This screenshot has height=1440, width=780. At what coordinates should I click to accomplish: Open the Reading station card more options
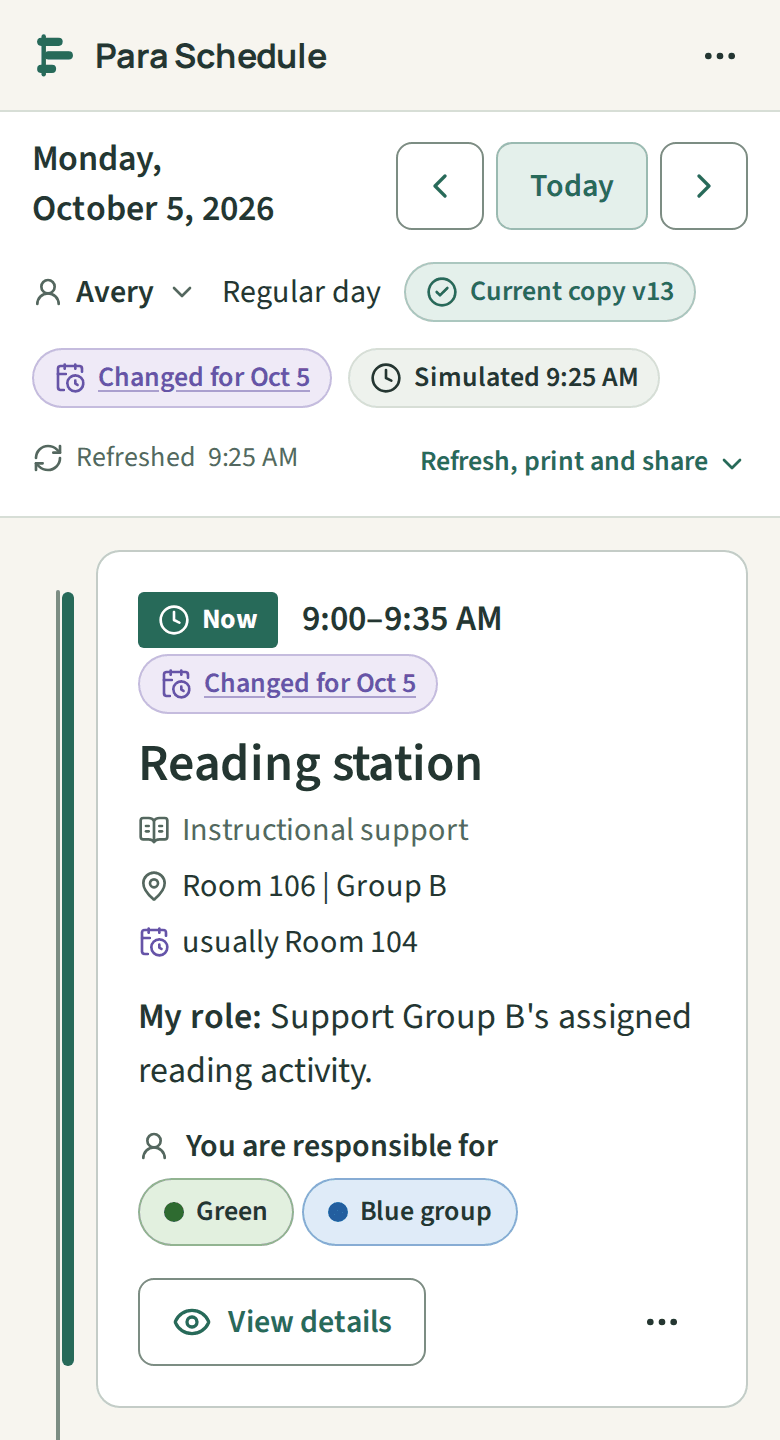tap(662, 1322)
